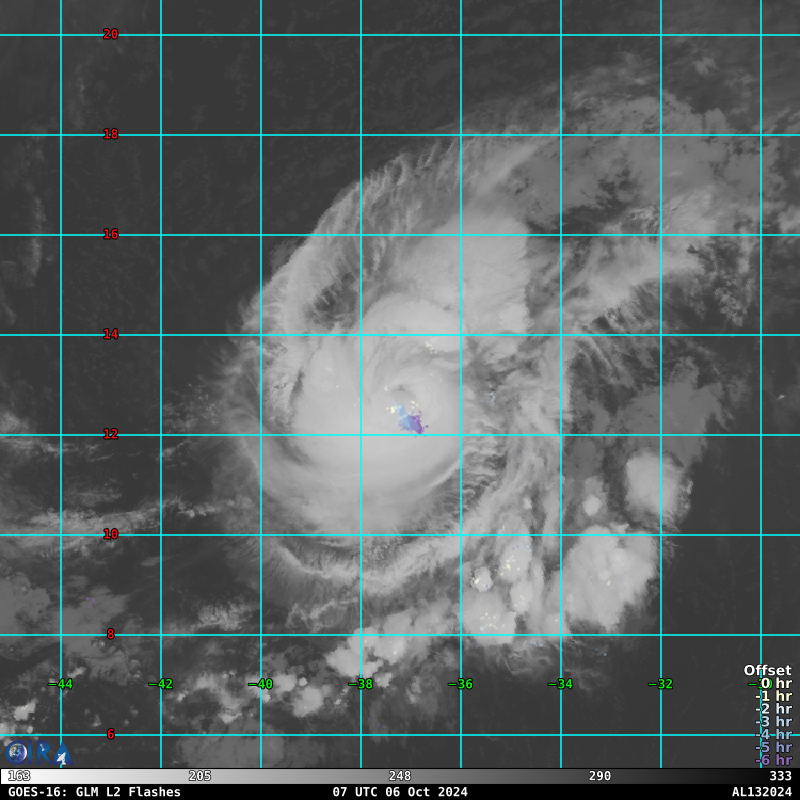Click the GOES-16: GLM L2 Flashes caption

[x=94, y=792]
